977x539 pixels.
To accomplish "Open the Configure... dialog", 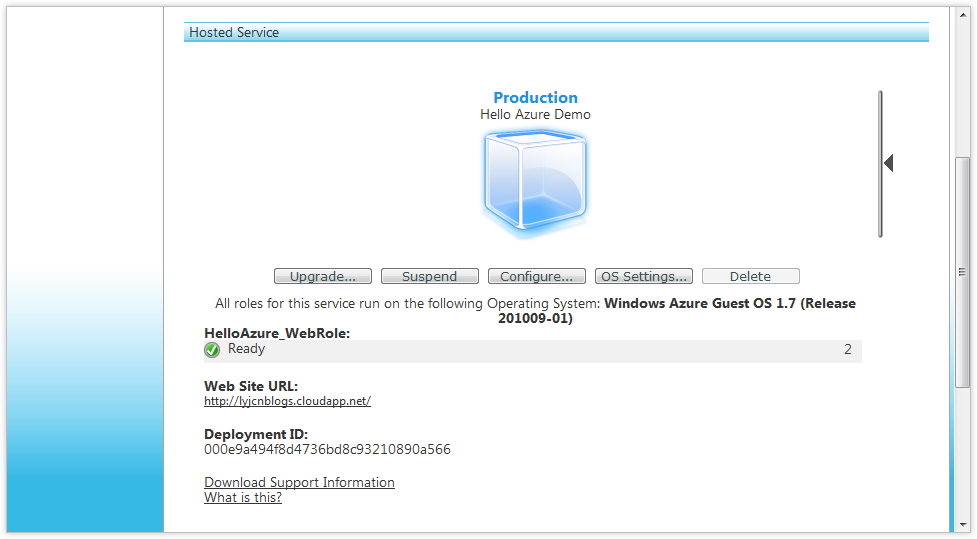I will point(536,276).
